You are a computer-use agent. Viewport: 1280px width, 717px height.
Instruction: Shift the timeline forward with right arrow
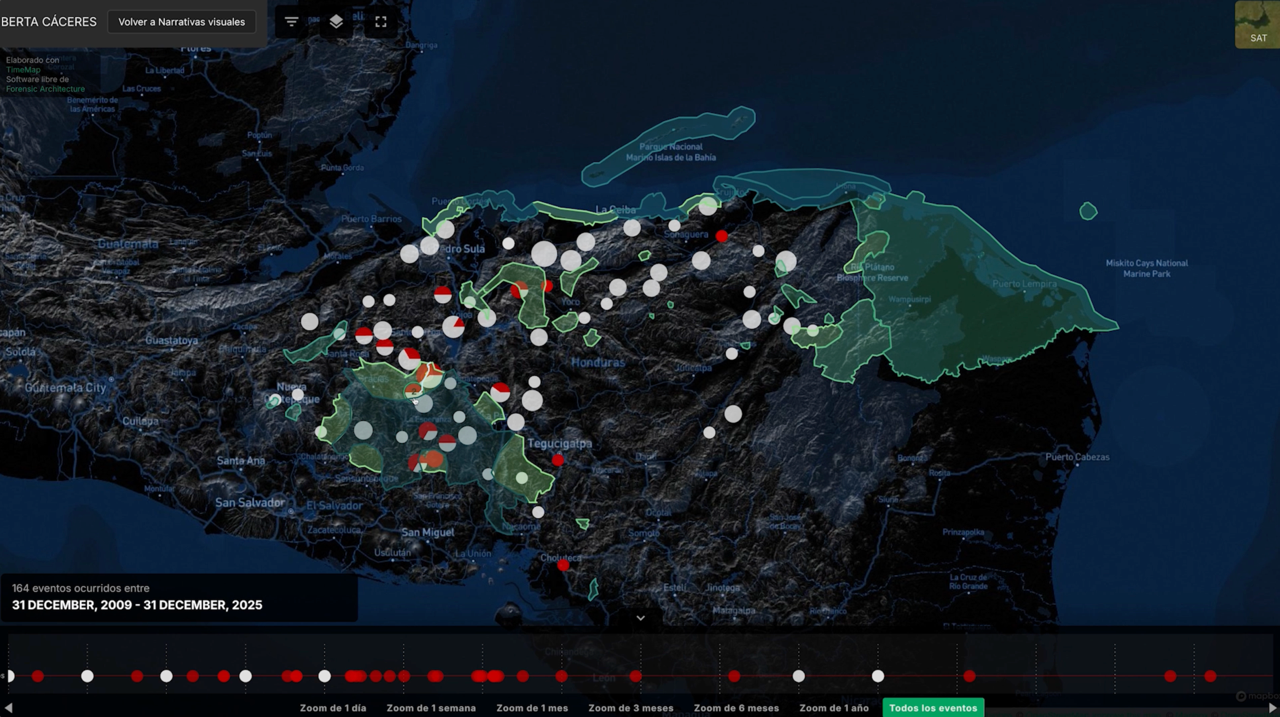1272,708
